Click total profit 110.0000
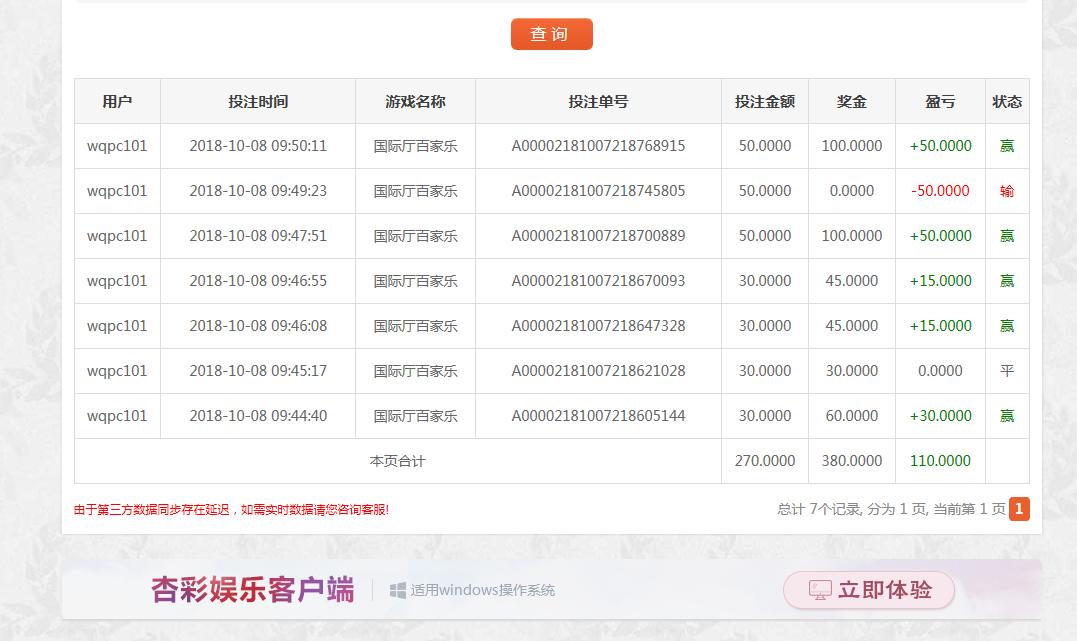Viewport: 1077px width, 641px height. point(940,461)
